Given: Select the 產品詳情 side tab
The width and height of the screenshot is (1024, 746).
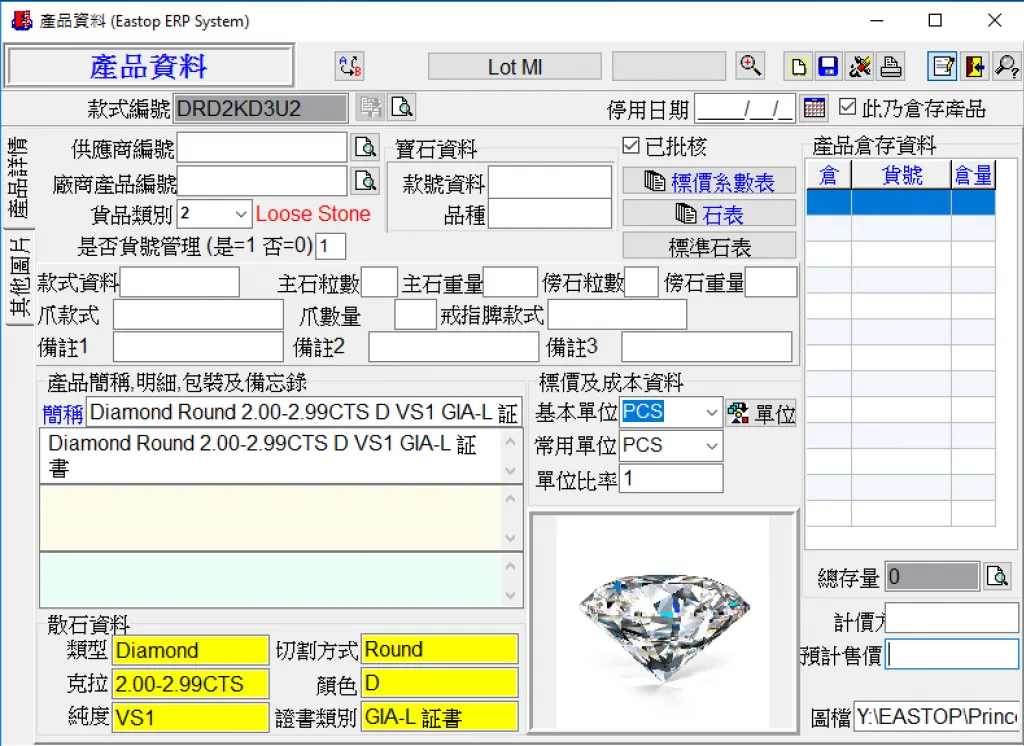Looking at the screenshot, I should click(x=17, y=180).
